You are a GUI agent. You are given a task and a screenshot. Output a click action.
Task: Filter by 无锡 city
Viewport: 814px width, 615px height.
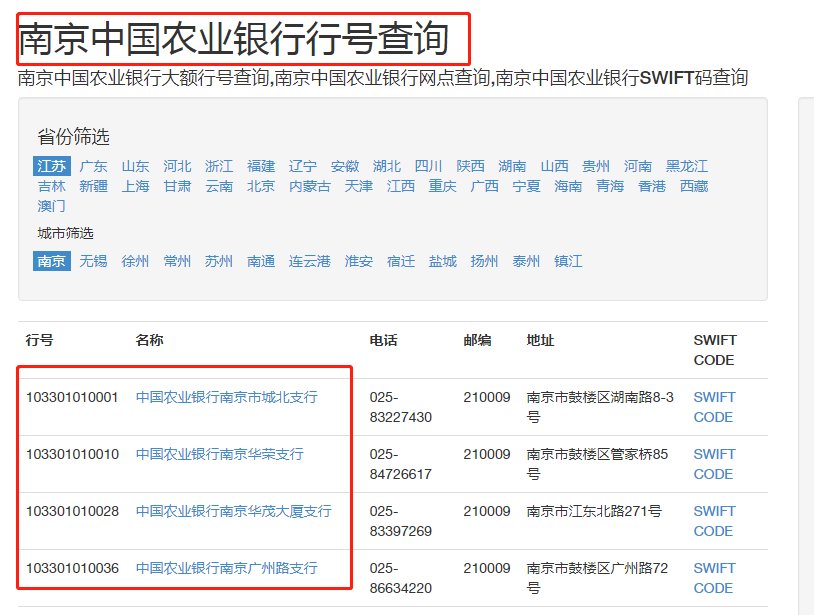[93, 261]
